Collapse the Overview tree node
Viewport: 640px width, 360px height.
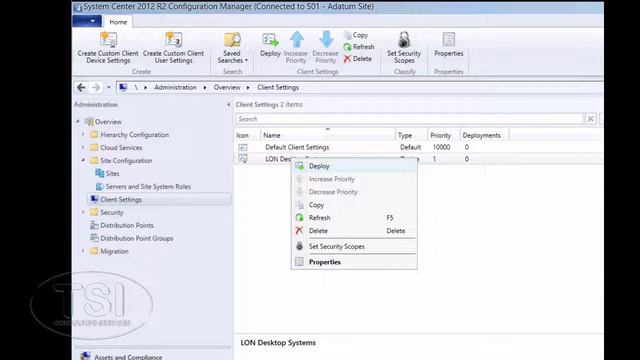point(78,121)
